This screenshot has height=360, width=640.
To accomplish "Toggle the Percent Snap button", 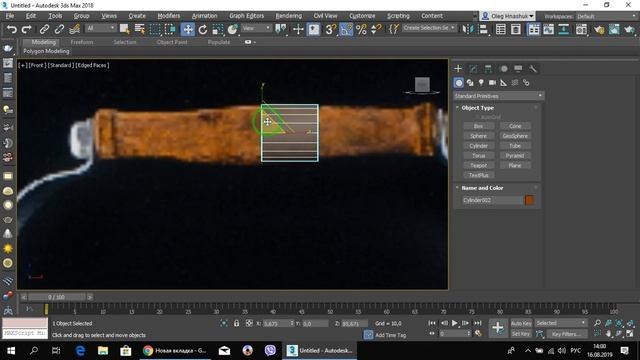I will coord(361,29).
